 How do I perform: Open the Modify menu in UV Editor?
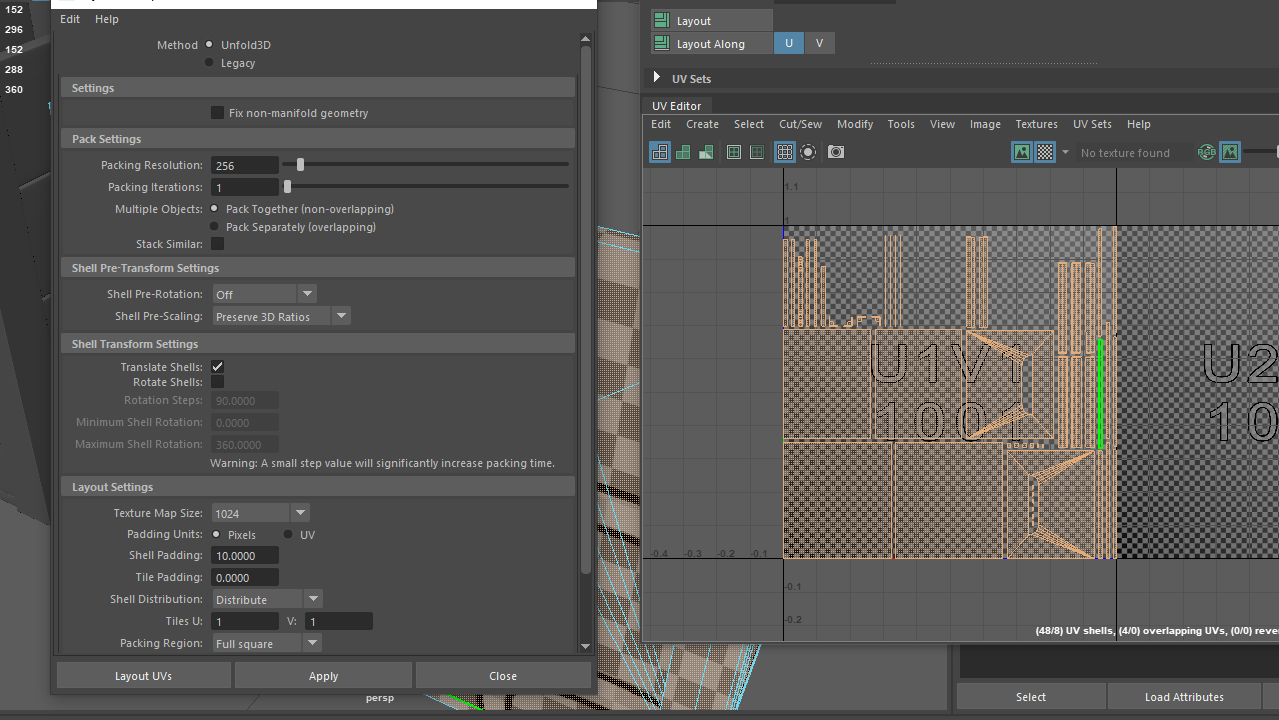855,124
